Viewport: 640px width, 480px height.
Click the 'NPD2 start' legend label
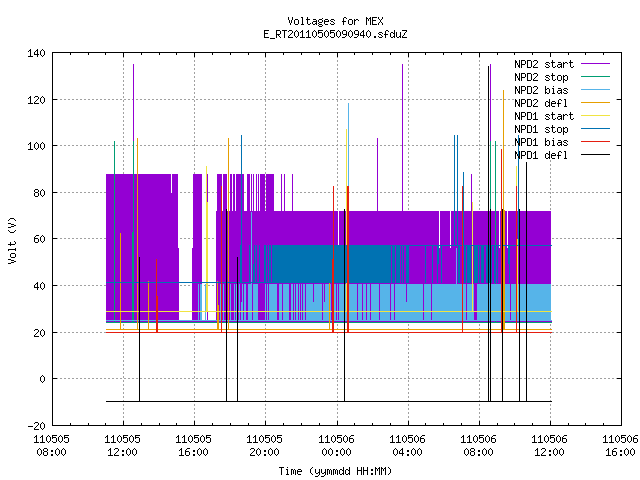coord(544,64)
